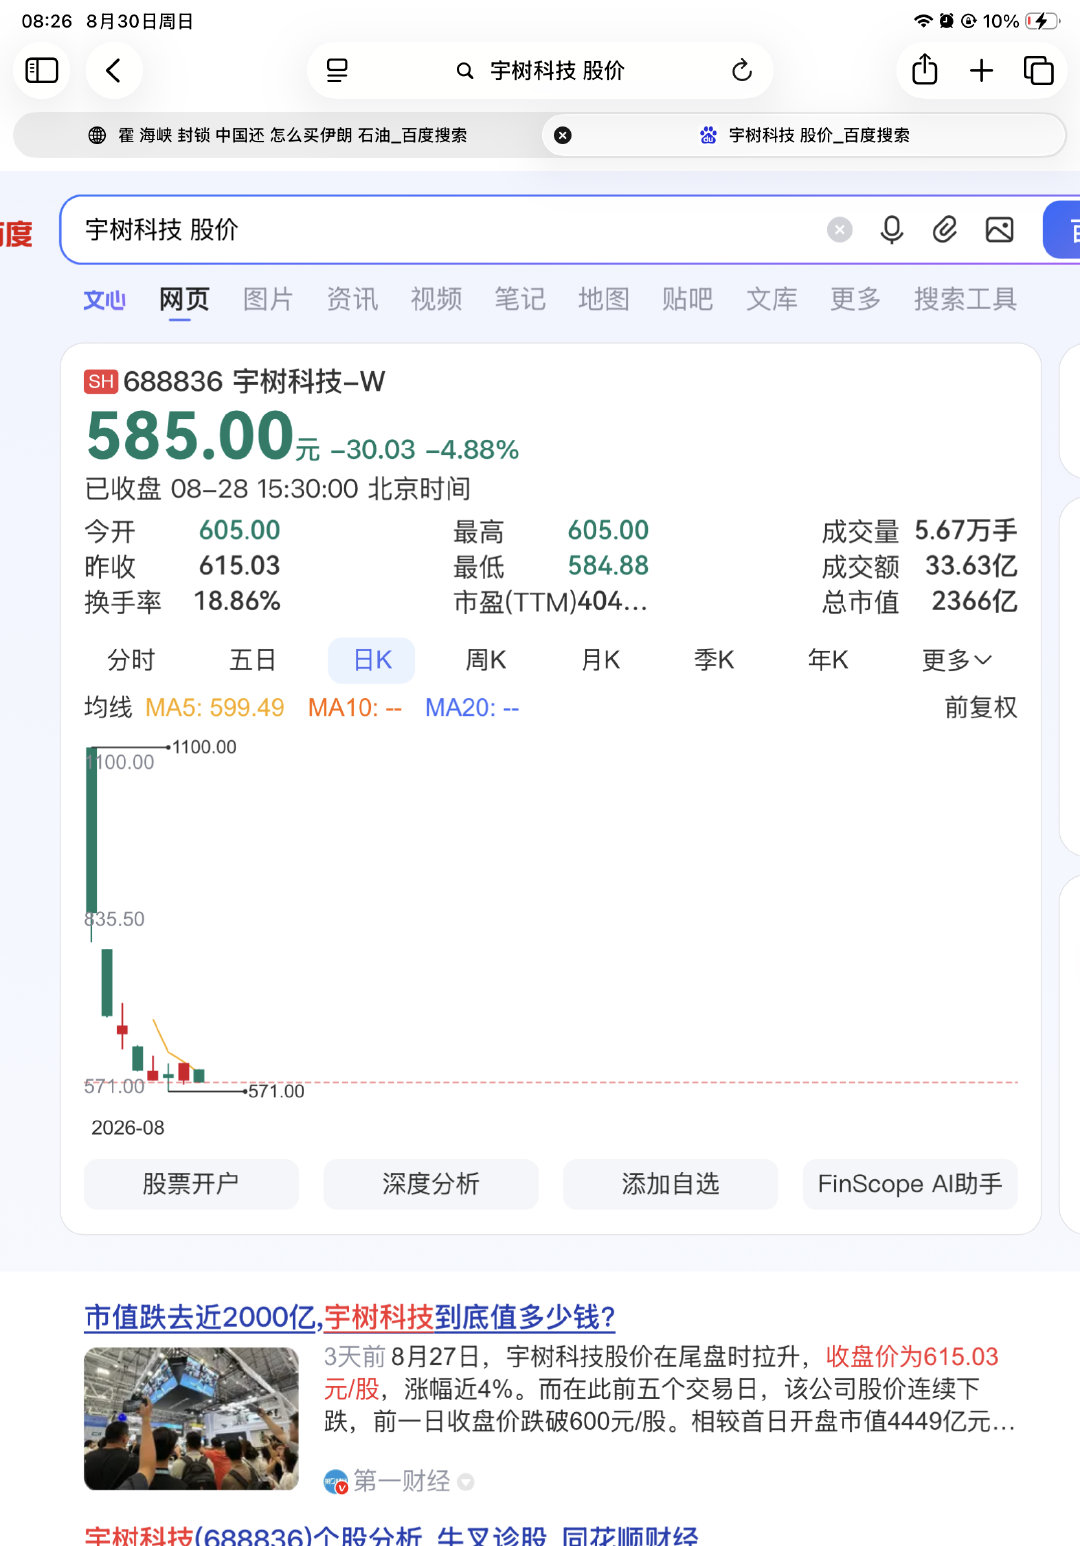The height and width of the screenshot is (1546, 1080).
Task: Expand the 更多 search categories
Action: click(856, 299)
